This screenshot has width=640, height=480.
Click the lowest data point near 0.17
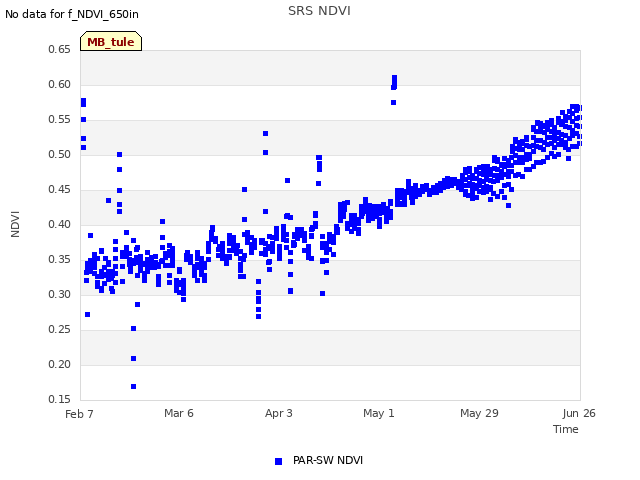click(133, 387)
